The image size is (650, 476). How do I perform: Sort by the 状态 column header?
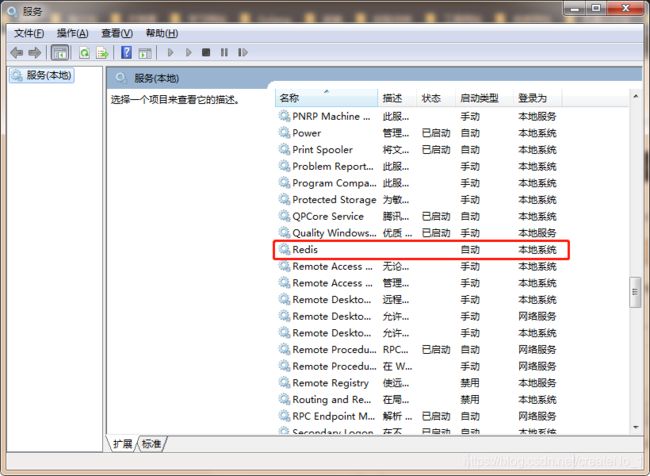(x=436, y=98)
